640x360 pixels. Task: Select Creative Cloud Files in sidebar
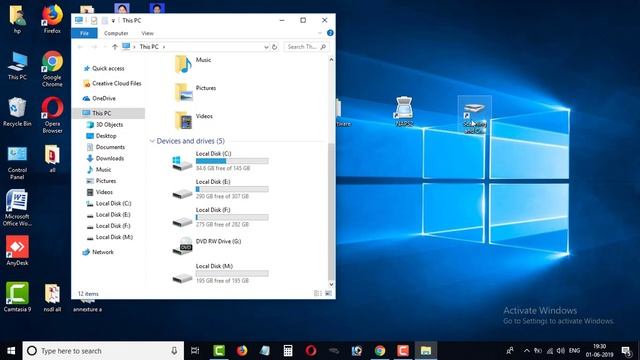click(x=112, y=83)
